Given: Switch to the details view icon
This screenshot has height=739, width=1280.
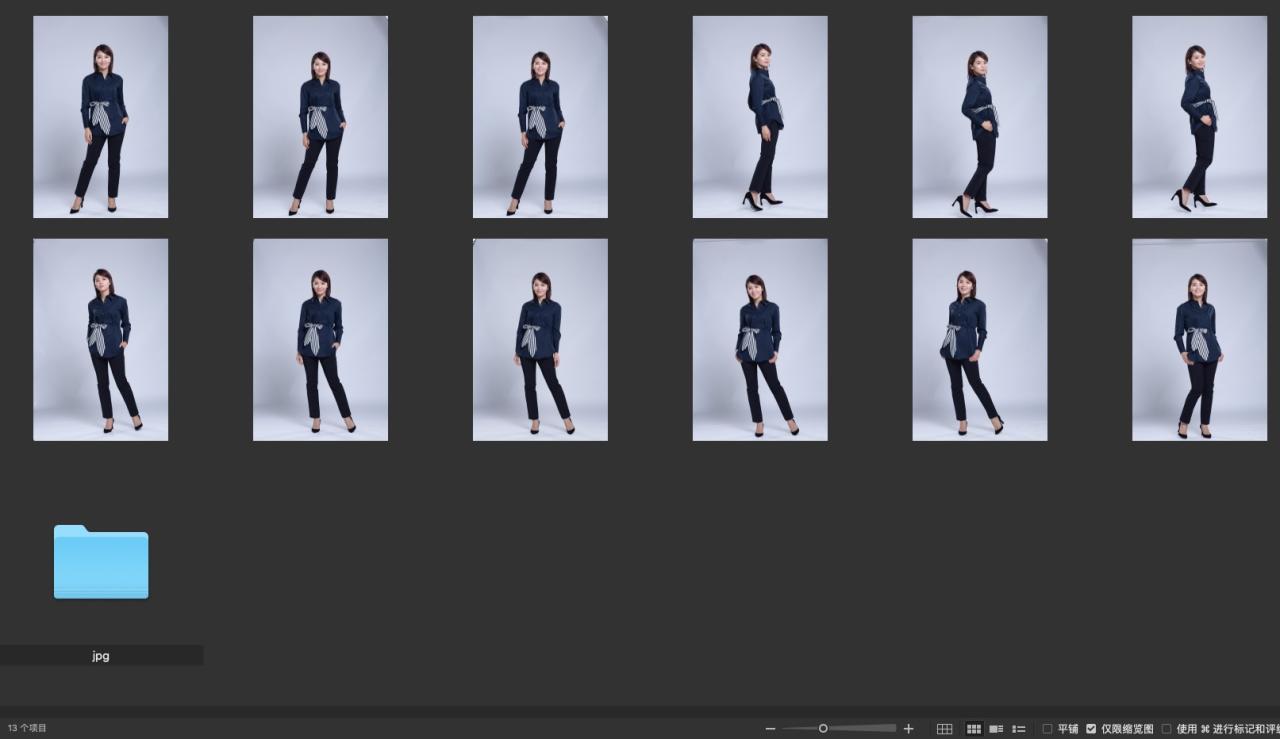Looking at the screenshot, I should [996, 729].
